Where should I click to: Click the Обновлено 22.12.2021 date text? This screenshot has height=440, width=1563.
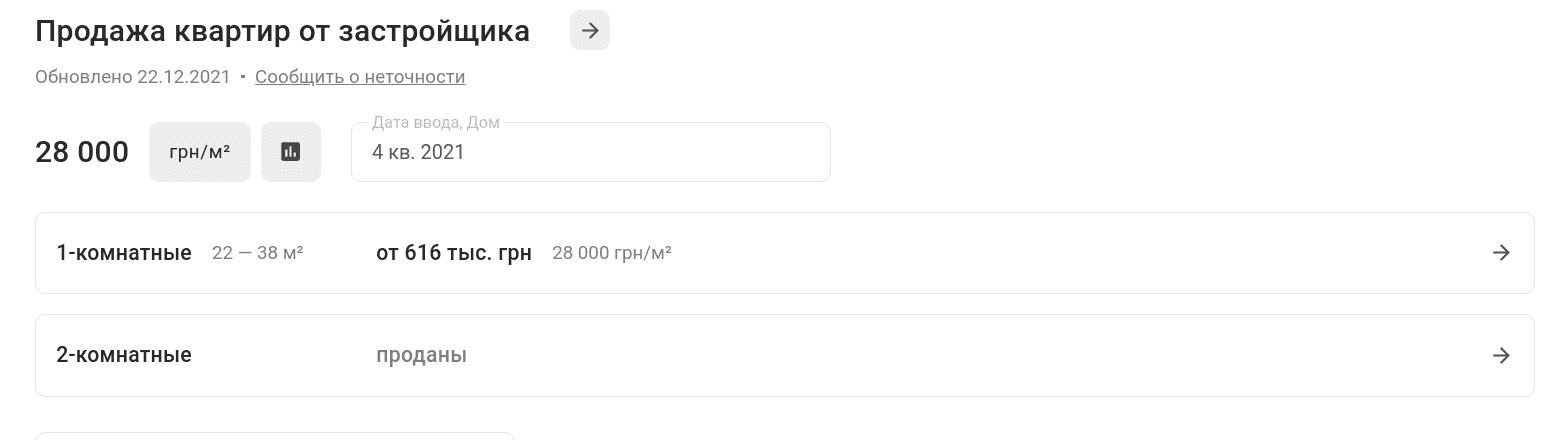coord(132,77)
